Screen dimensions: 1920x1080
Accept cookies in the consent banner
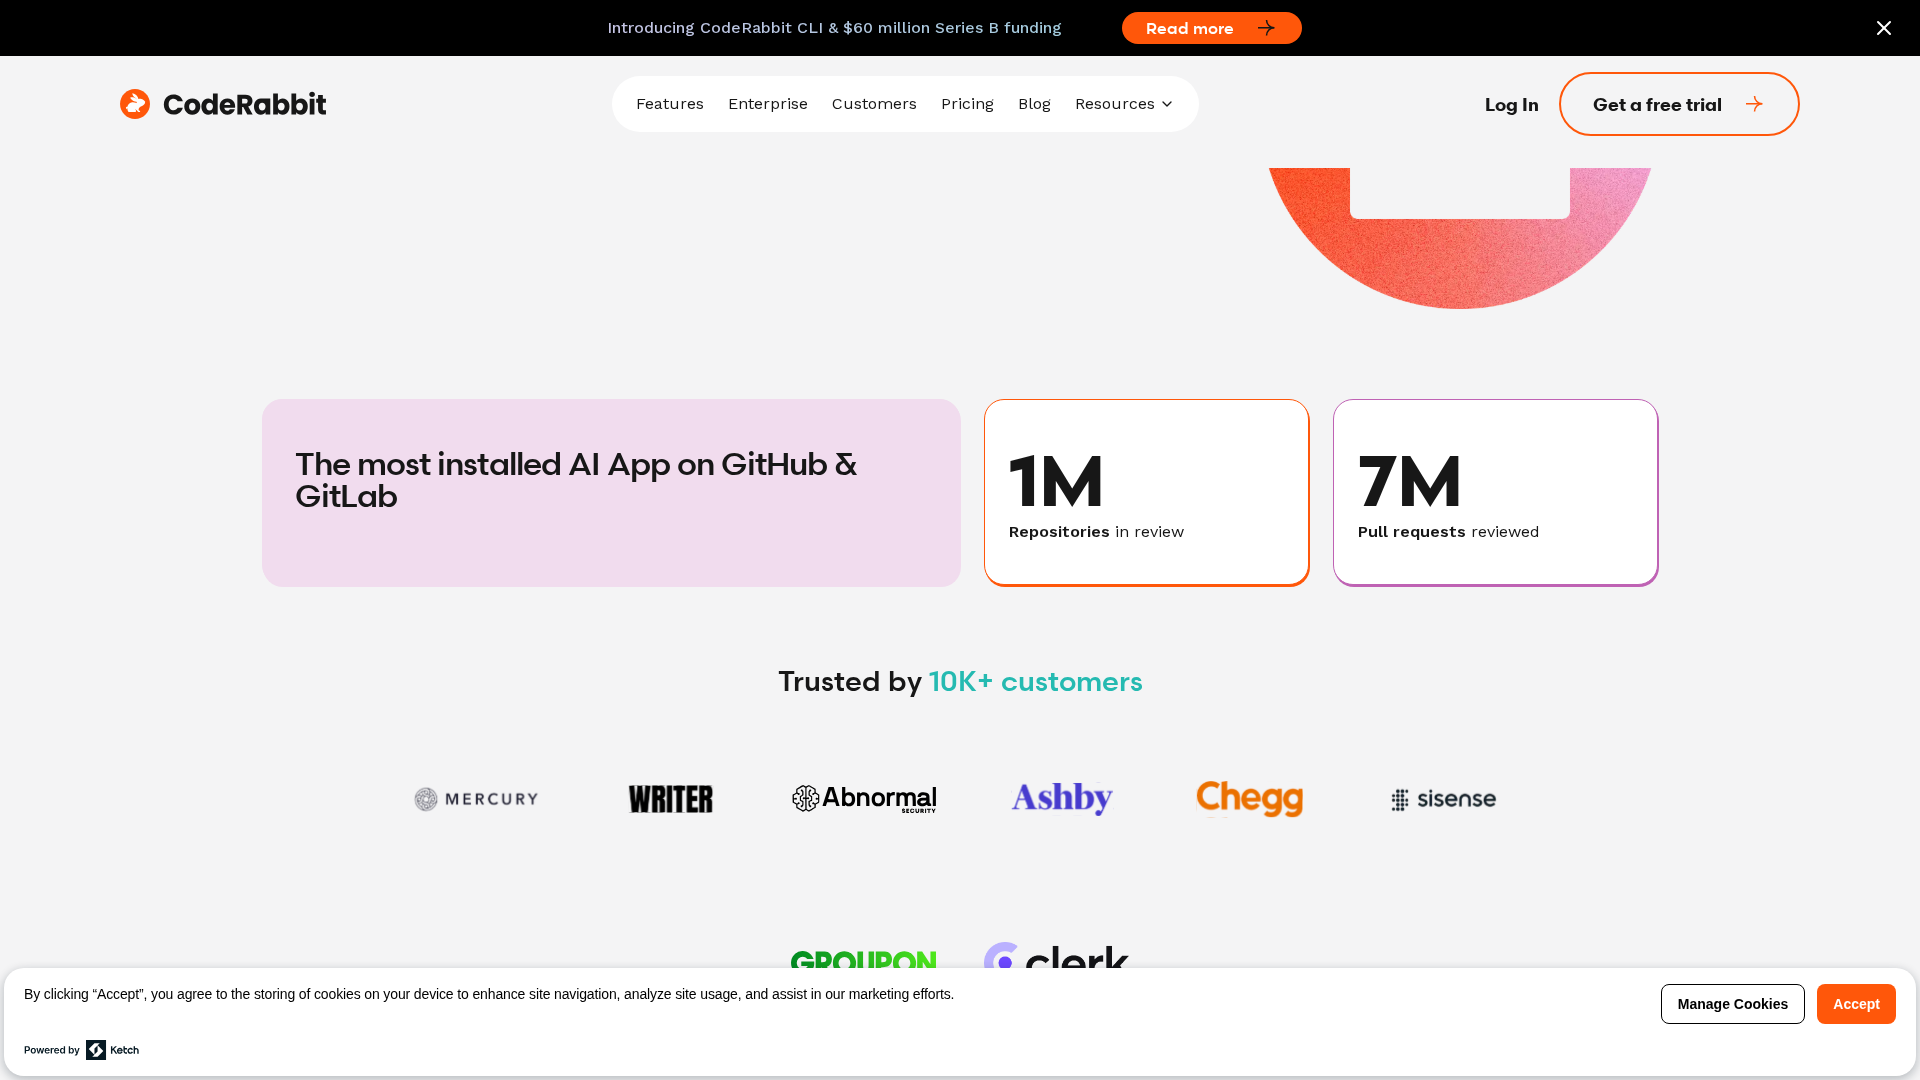click(x=1855, y=1004)
